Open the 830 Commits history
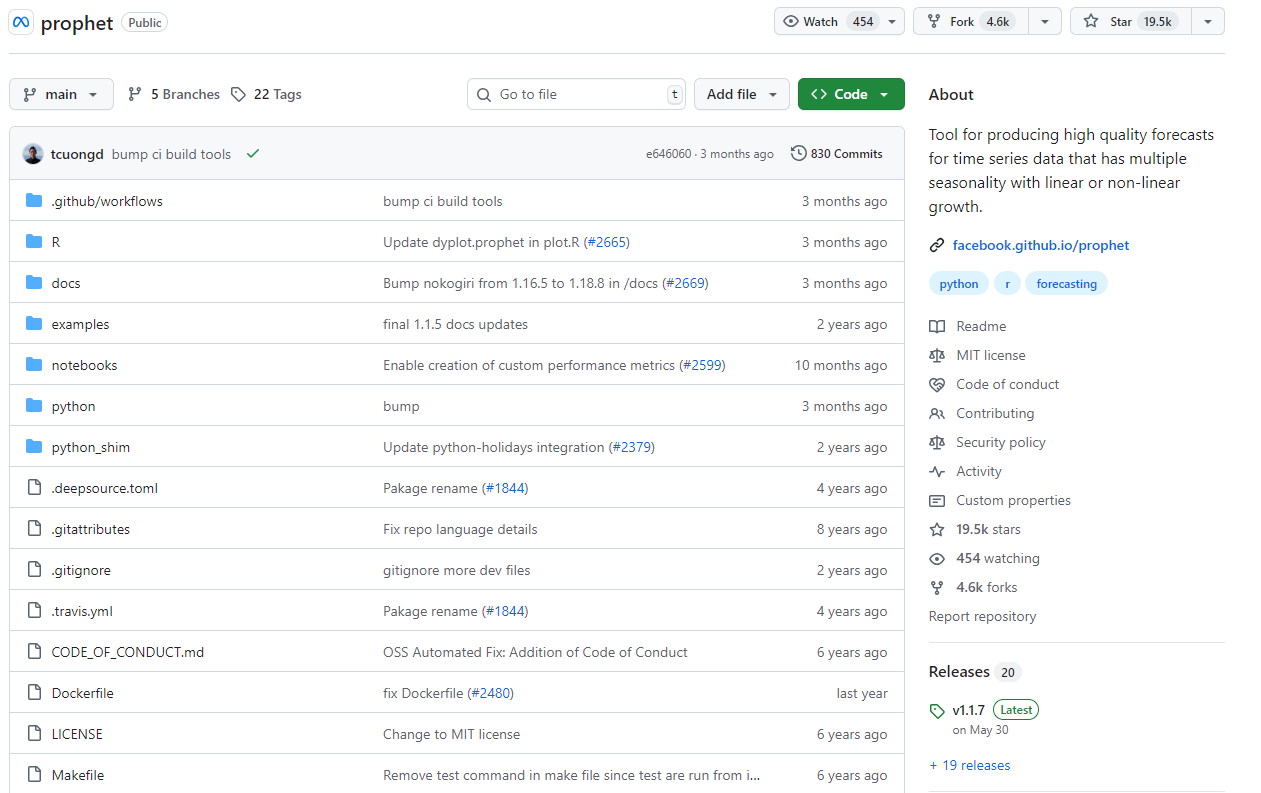 (836, 154)
